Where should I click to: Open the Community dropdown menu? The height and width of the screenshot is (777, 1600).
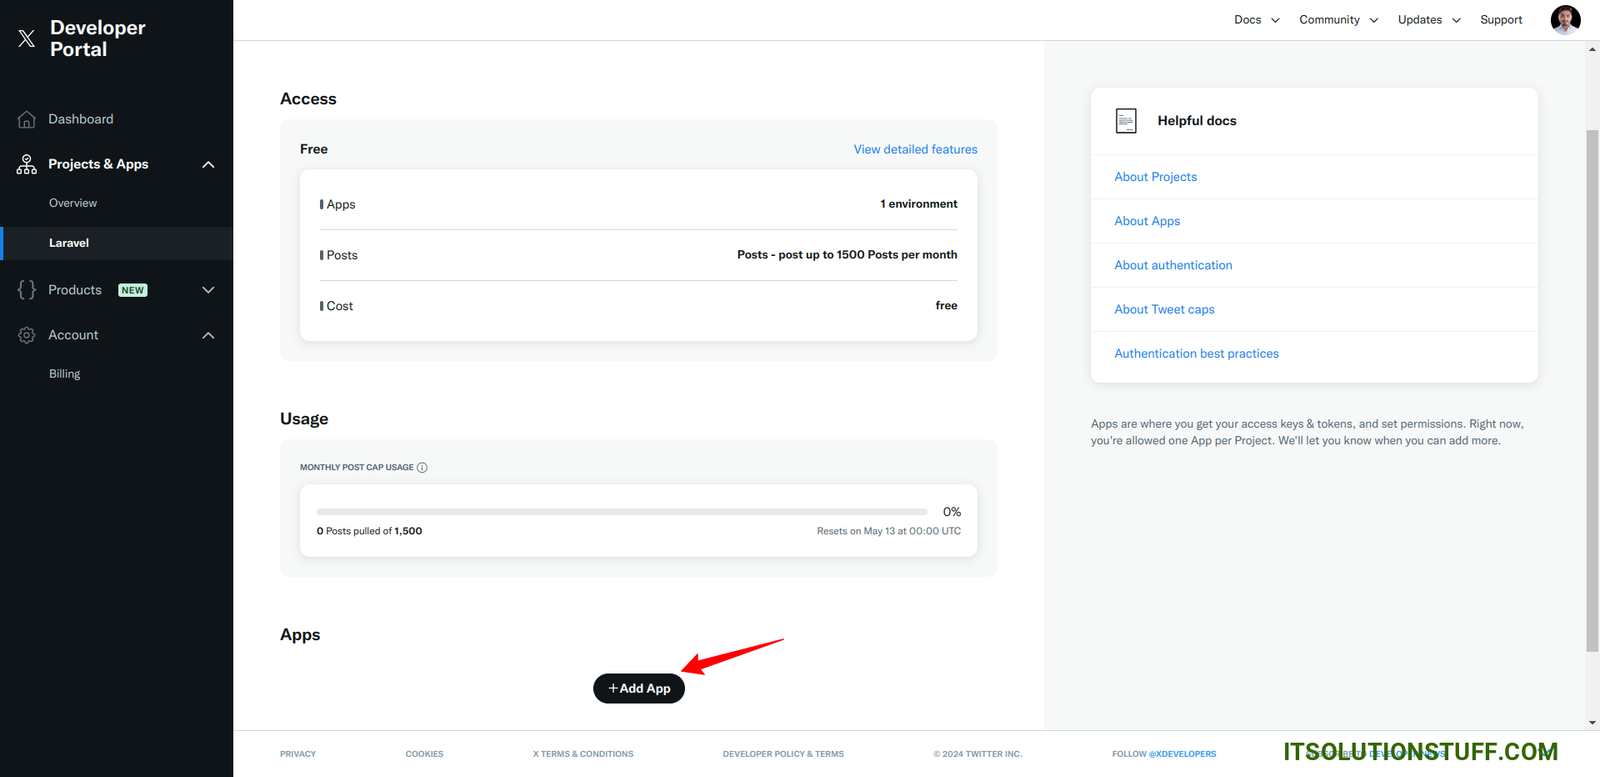1338,20
